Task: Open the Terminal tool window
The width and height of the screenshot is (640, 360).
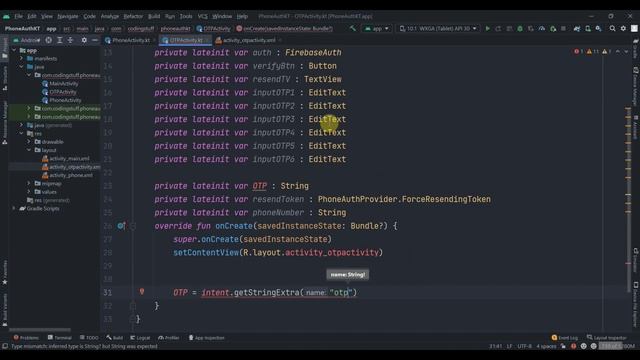Action: (60, 338)
